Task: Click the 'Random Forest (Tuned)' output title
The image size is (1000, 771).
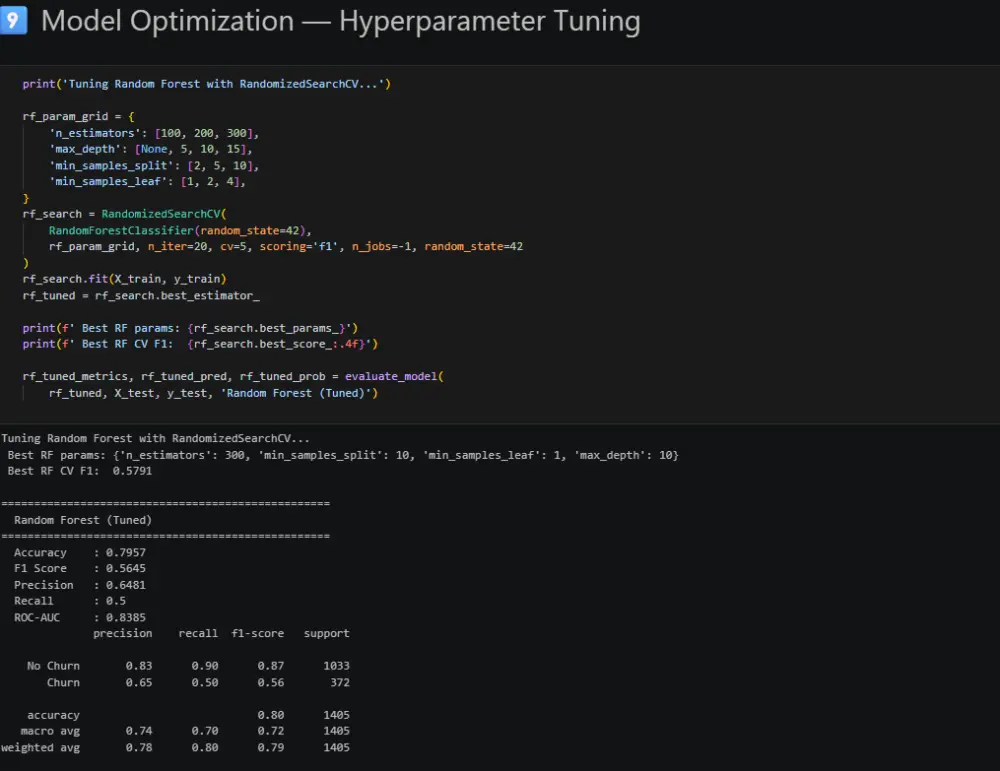Action: click(x=83, y=520)
